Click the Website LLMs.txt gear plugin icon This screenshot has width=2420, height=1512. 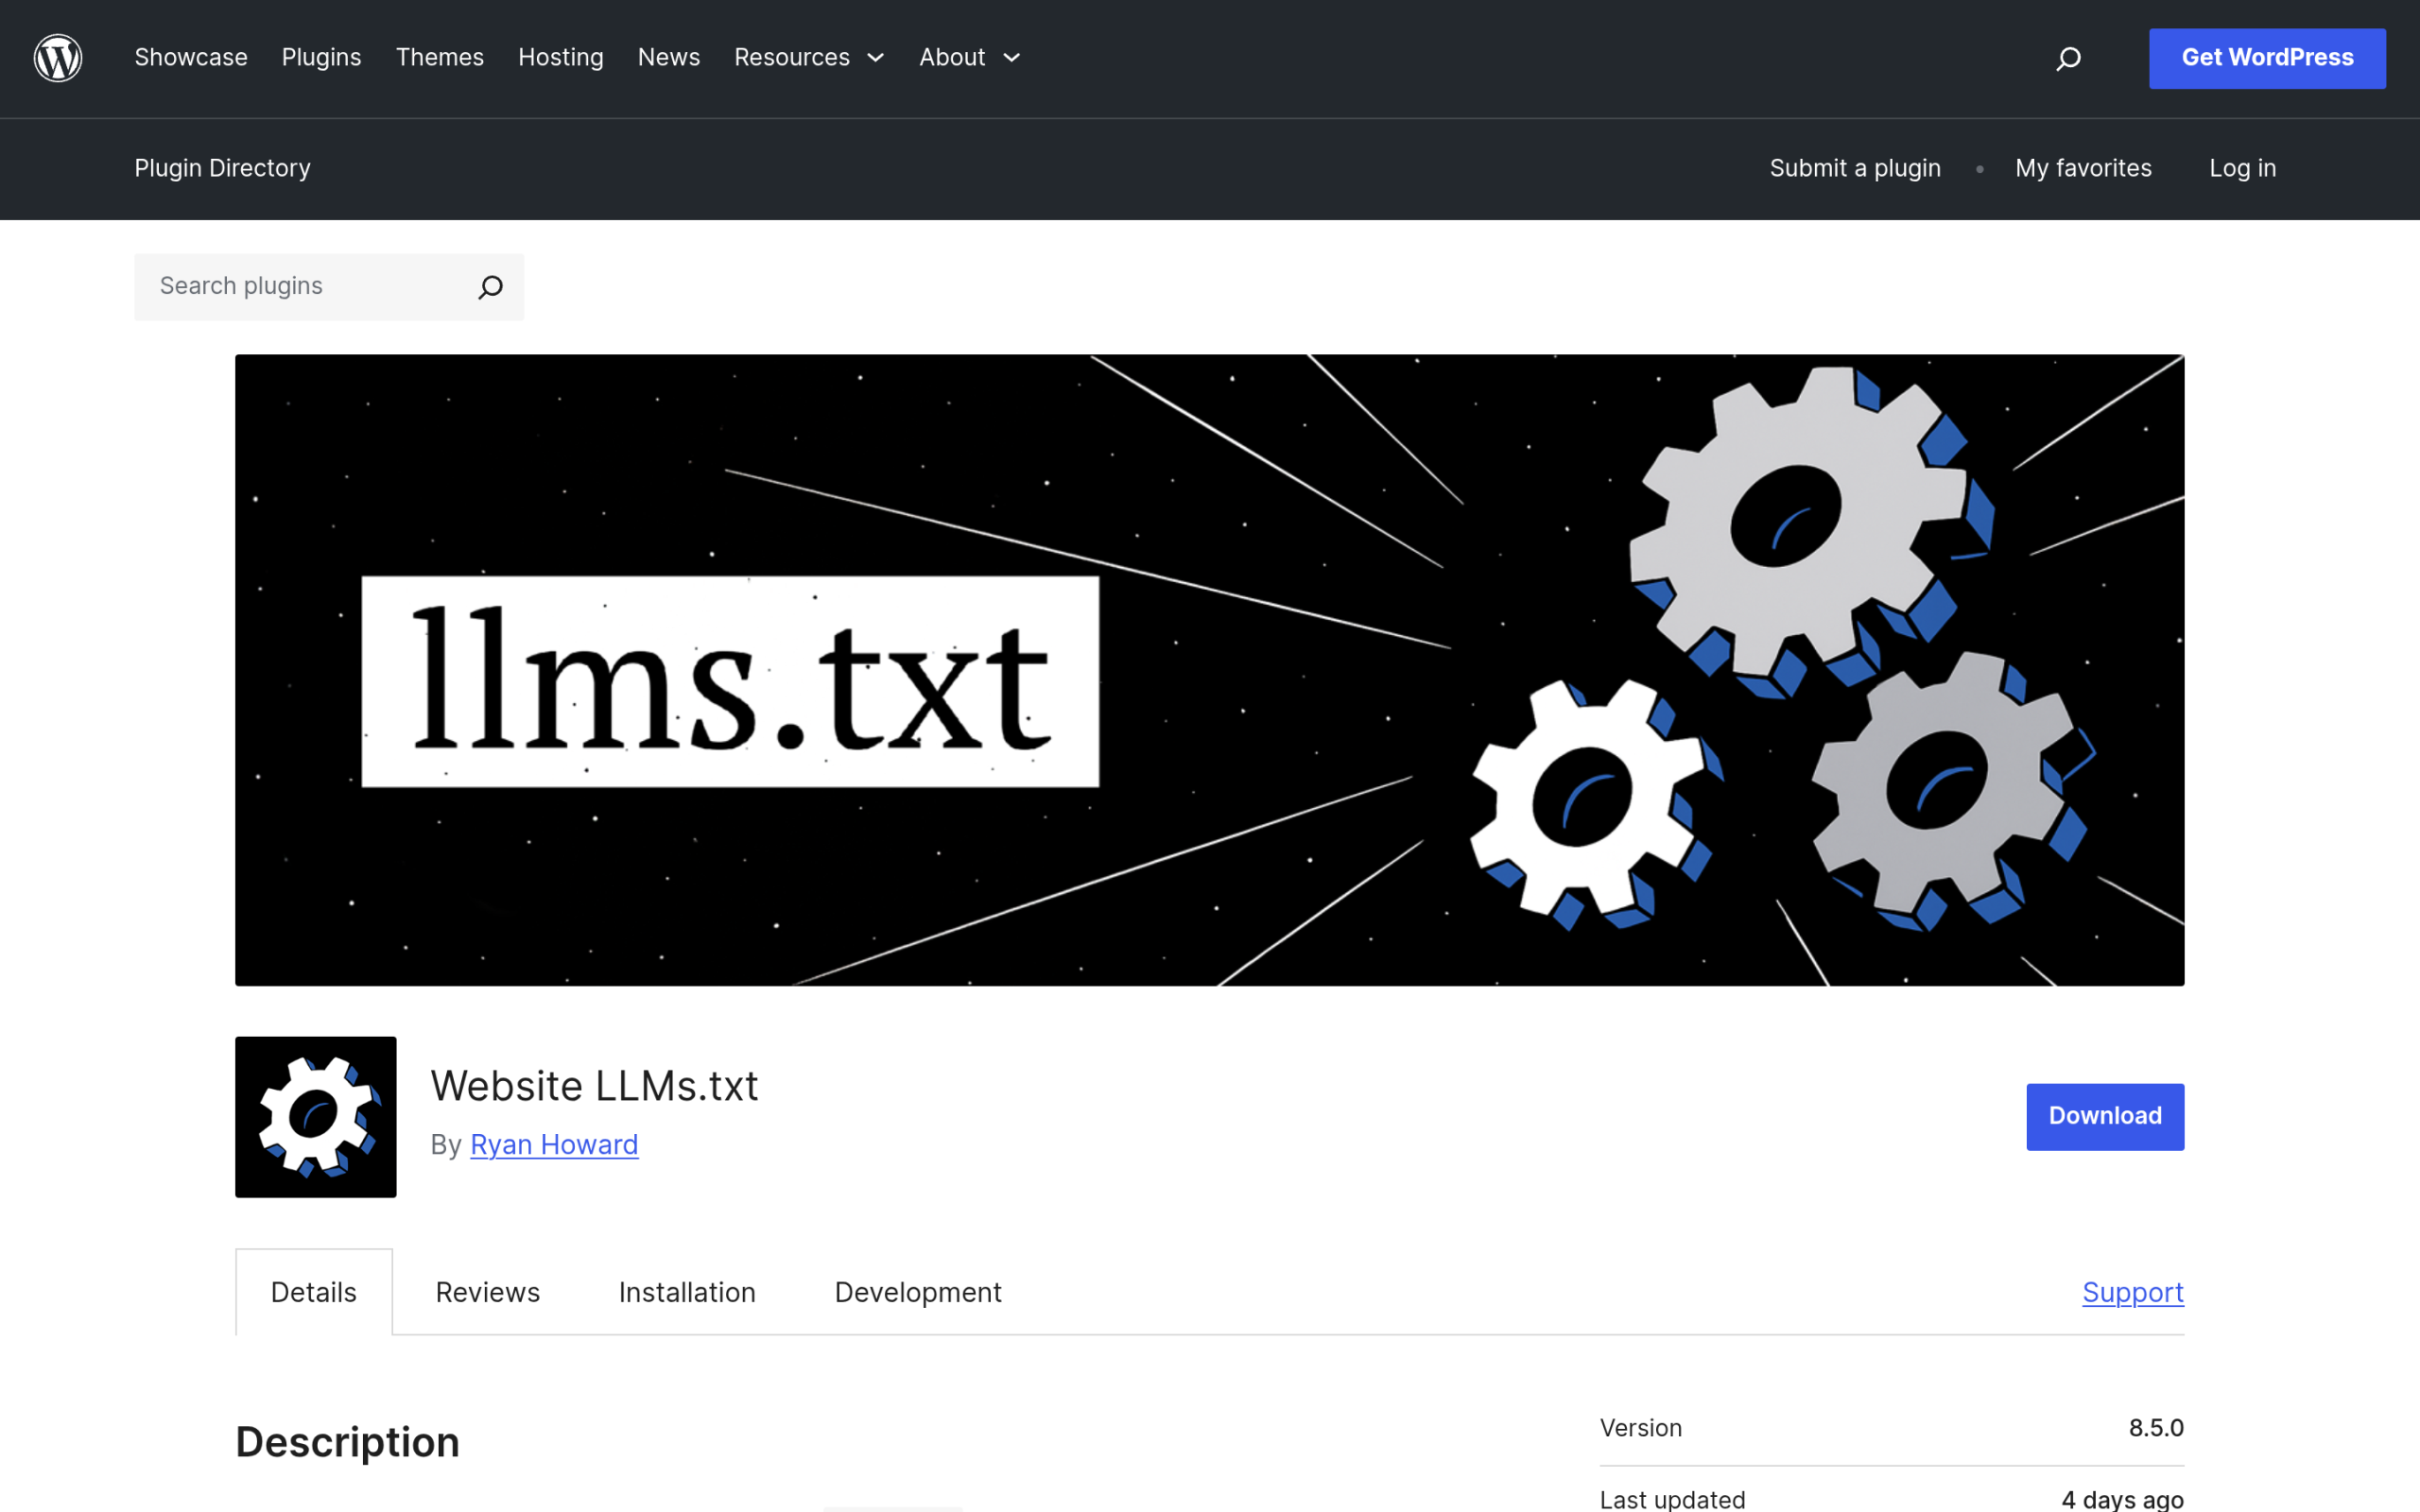(316, 1117)
